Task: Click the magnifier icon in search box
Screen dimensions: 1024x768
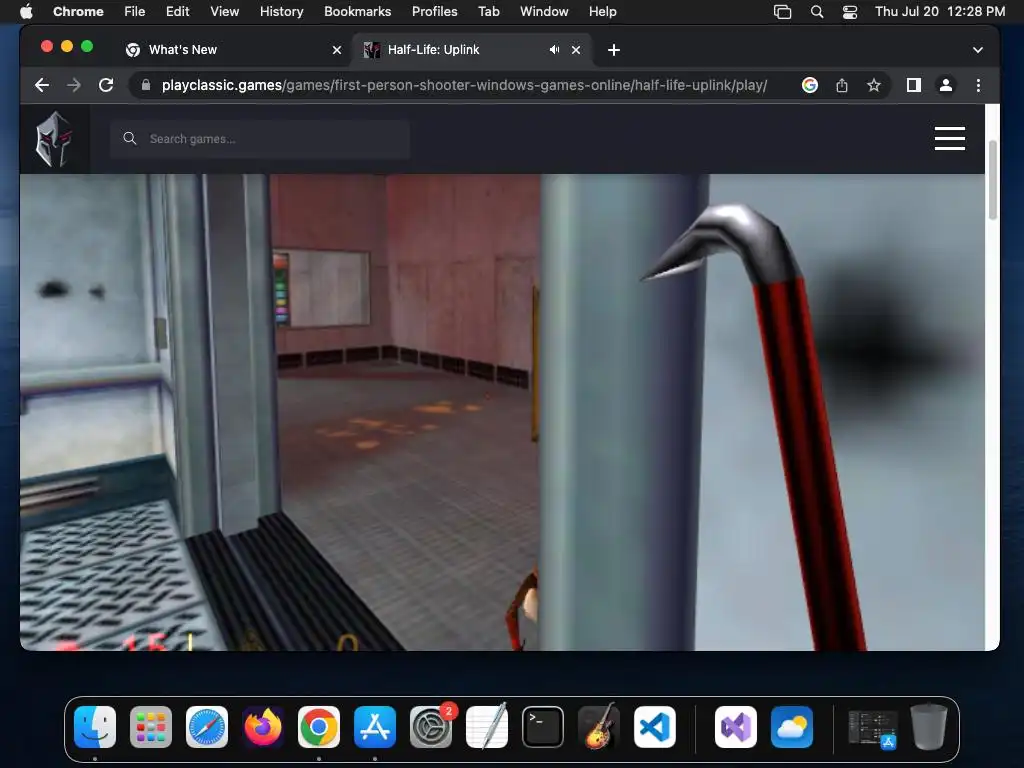Action: pyautogui.click(x=130, y=138)
